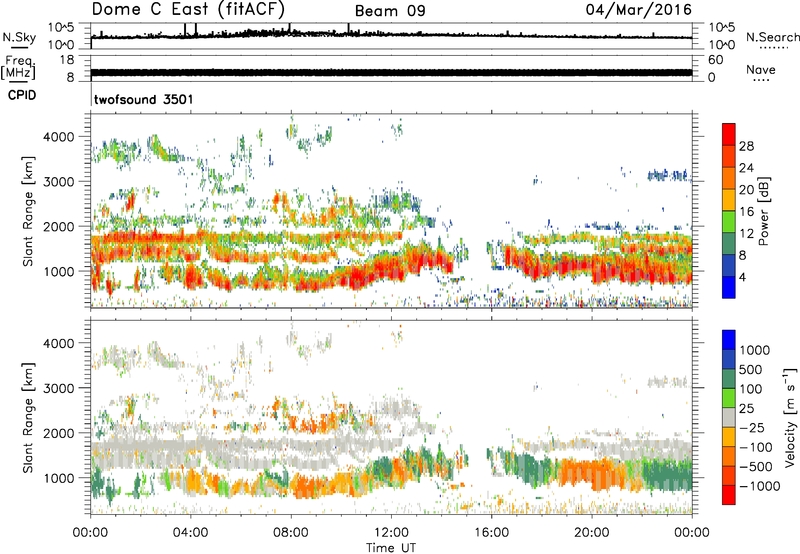Image resolution: width=800 pixels, height=554 pixels.
Task: Click the red bottom of velocity colorbar
Action: 729,495
